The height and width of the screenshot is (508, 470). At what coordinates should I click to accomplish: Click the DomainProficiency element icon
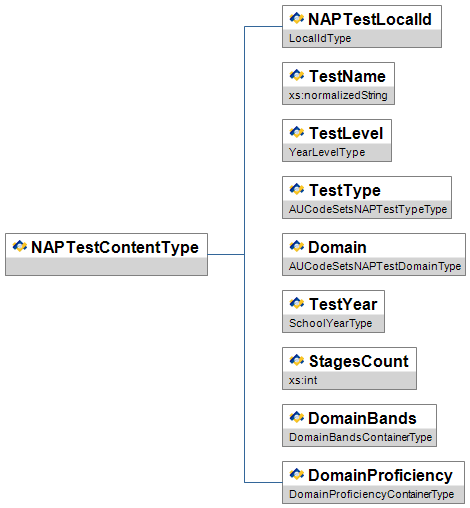[x=297, y=475]
